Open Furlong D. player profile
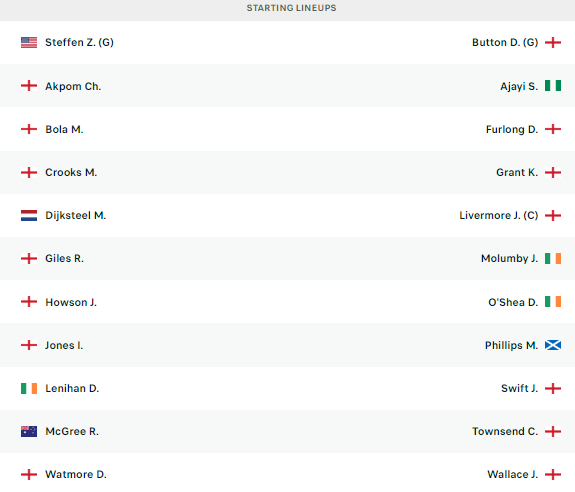The width and height of the screenshot is (575, 492). tap(512, 129)
